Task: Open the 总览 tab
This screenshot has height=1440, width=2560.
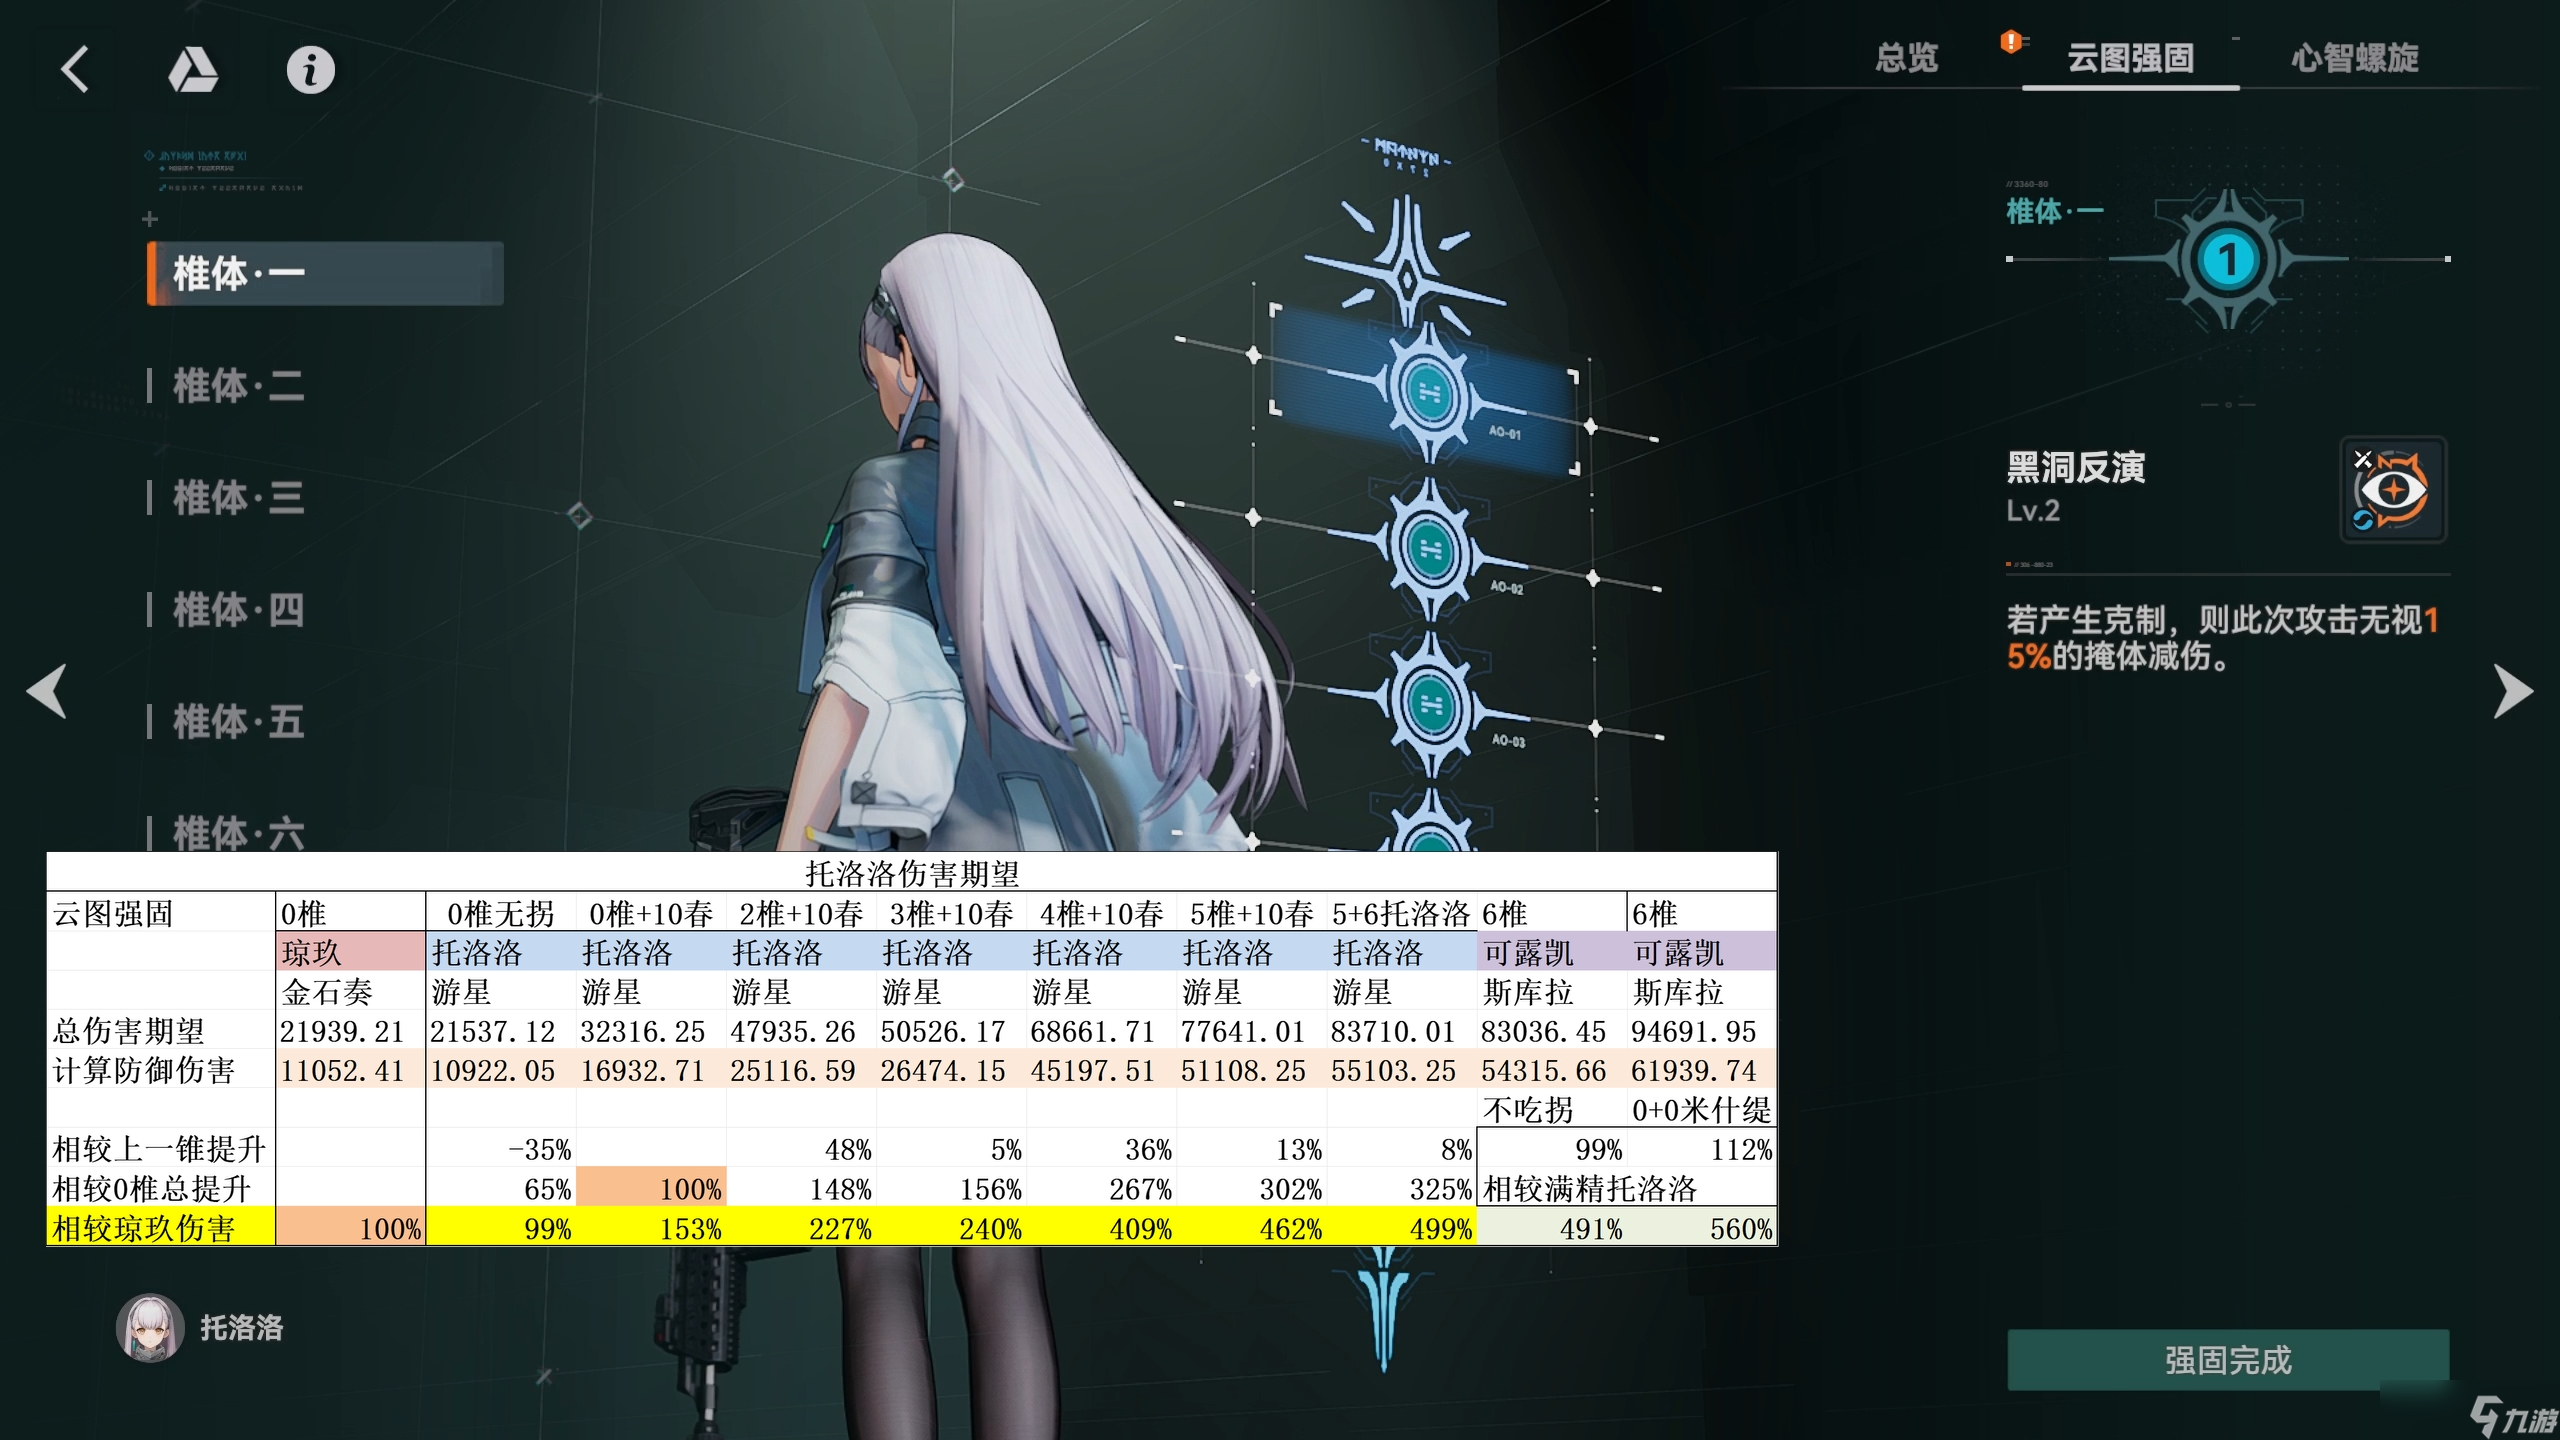Action: (x=1906, y=58)
